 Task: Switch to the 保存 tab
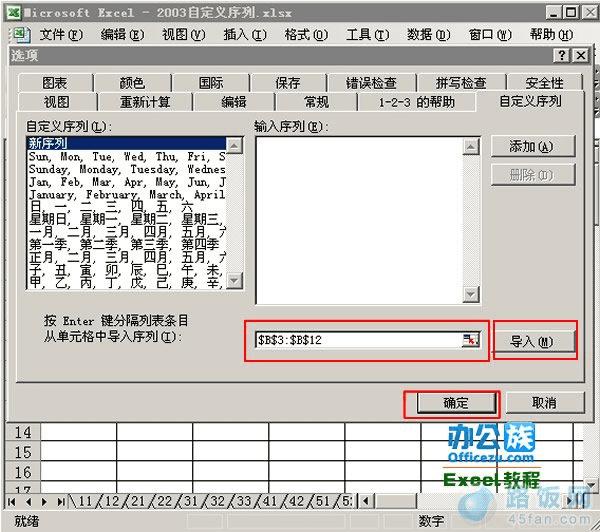pyautogui.click(x=288, y=83)
